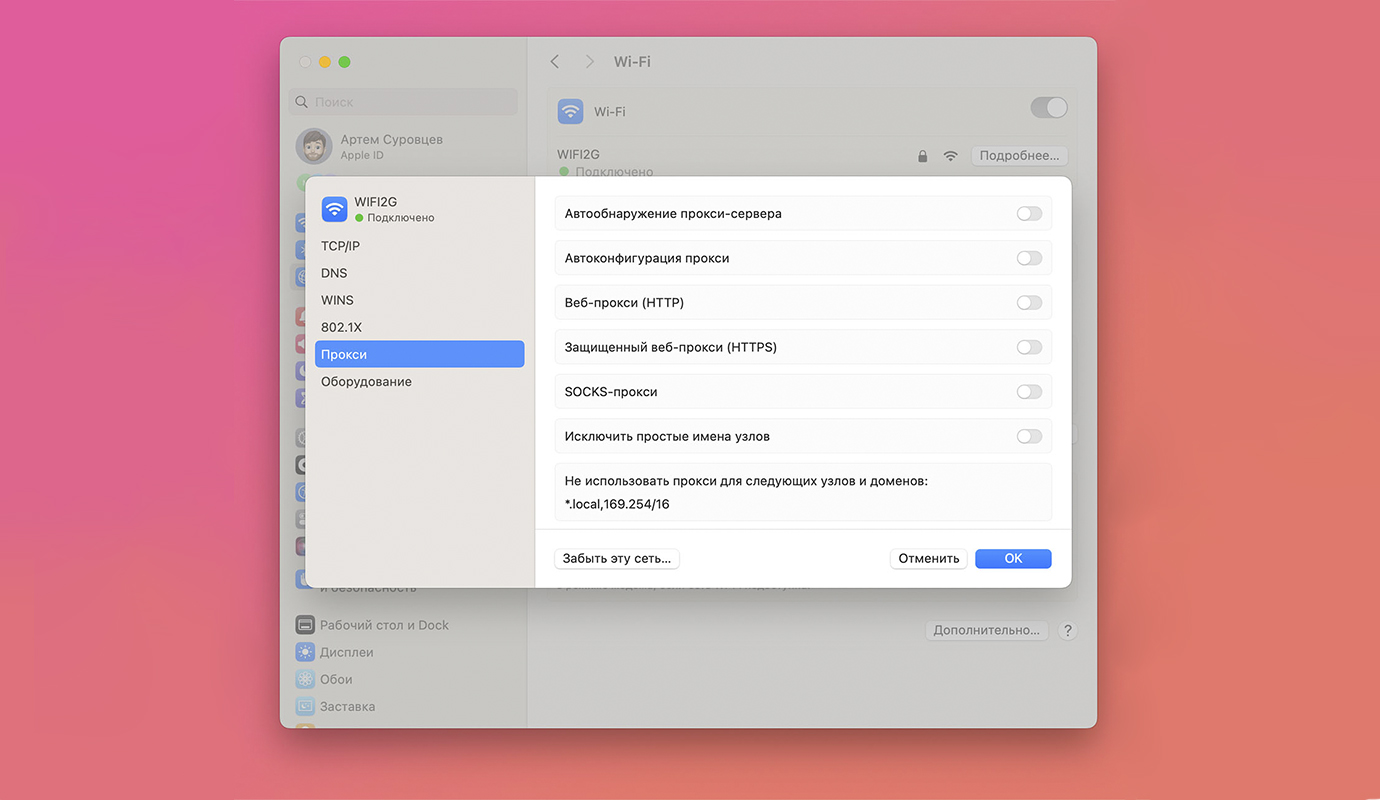This screenshot has height=800, width=1380.
Task: Select the 802.1X section
Action: point(419,327)
